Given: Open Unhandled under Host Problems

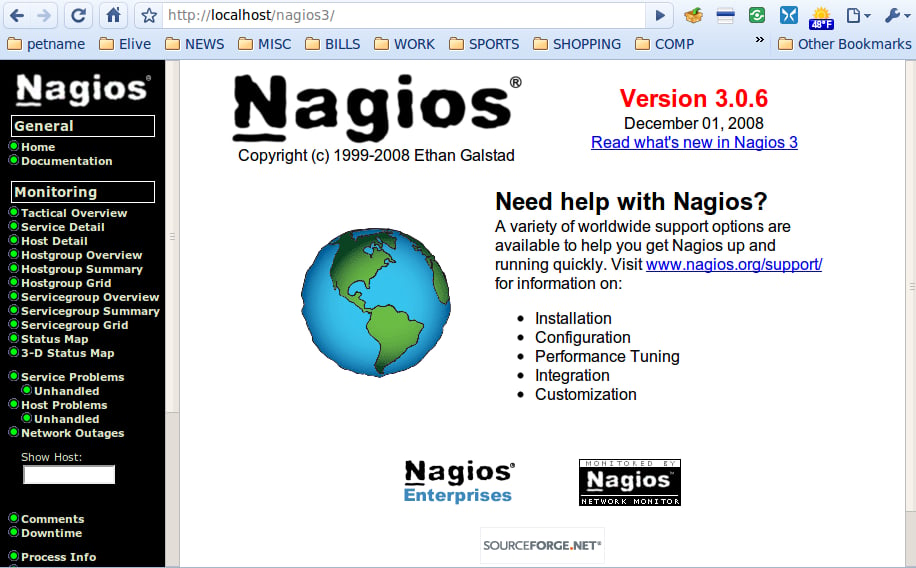Looking at the screenshot, I should pyautogui.click(x=67, y=420).
